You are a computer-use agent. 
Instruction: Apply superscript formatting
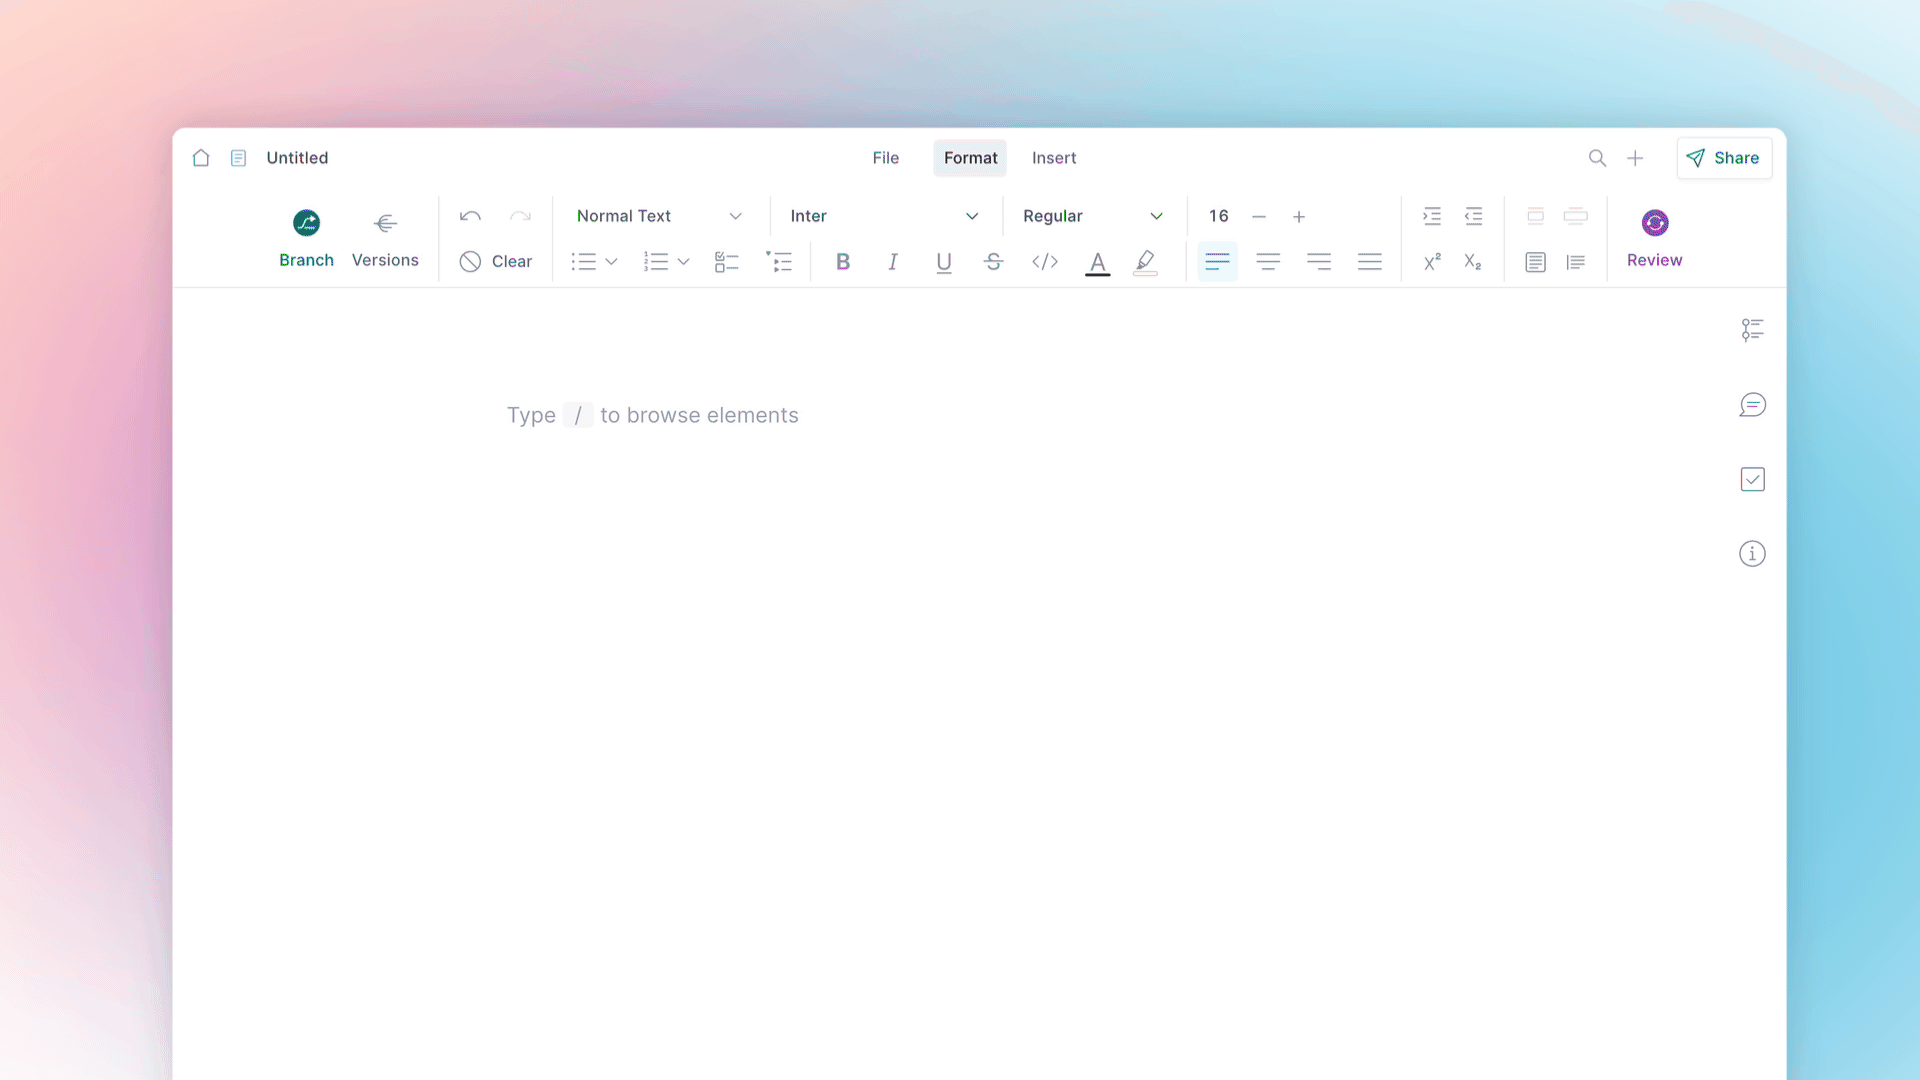(x=1431, y=261)
